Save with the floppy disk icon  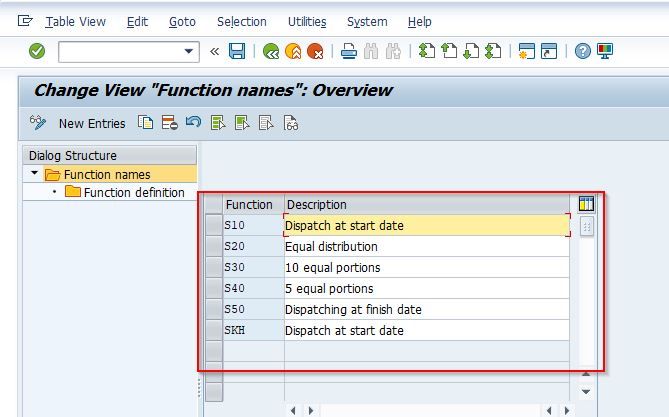click(x=237, y=51)
